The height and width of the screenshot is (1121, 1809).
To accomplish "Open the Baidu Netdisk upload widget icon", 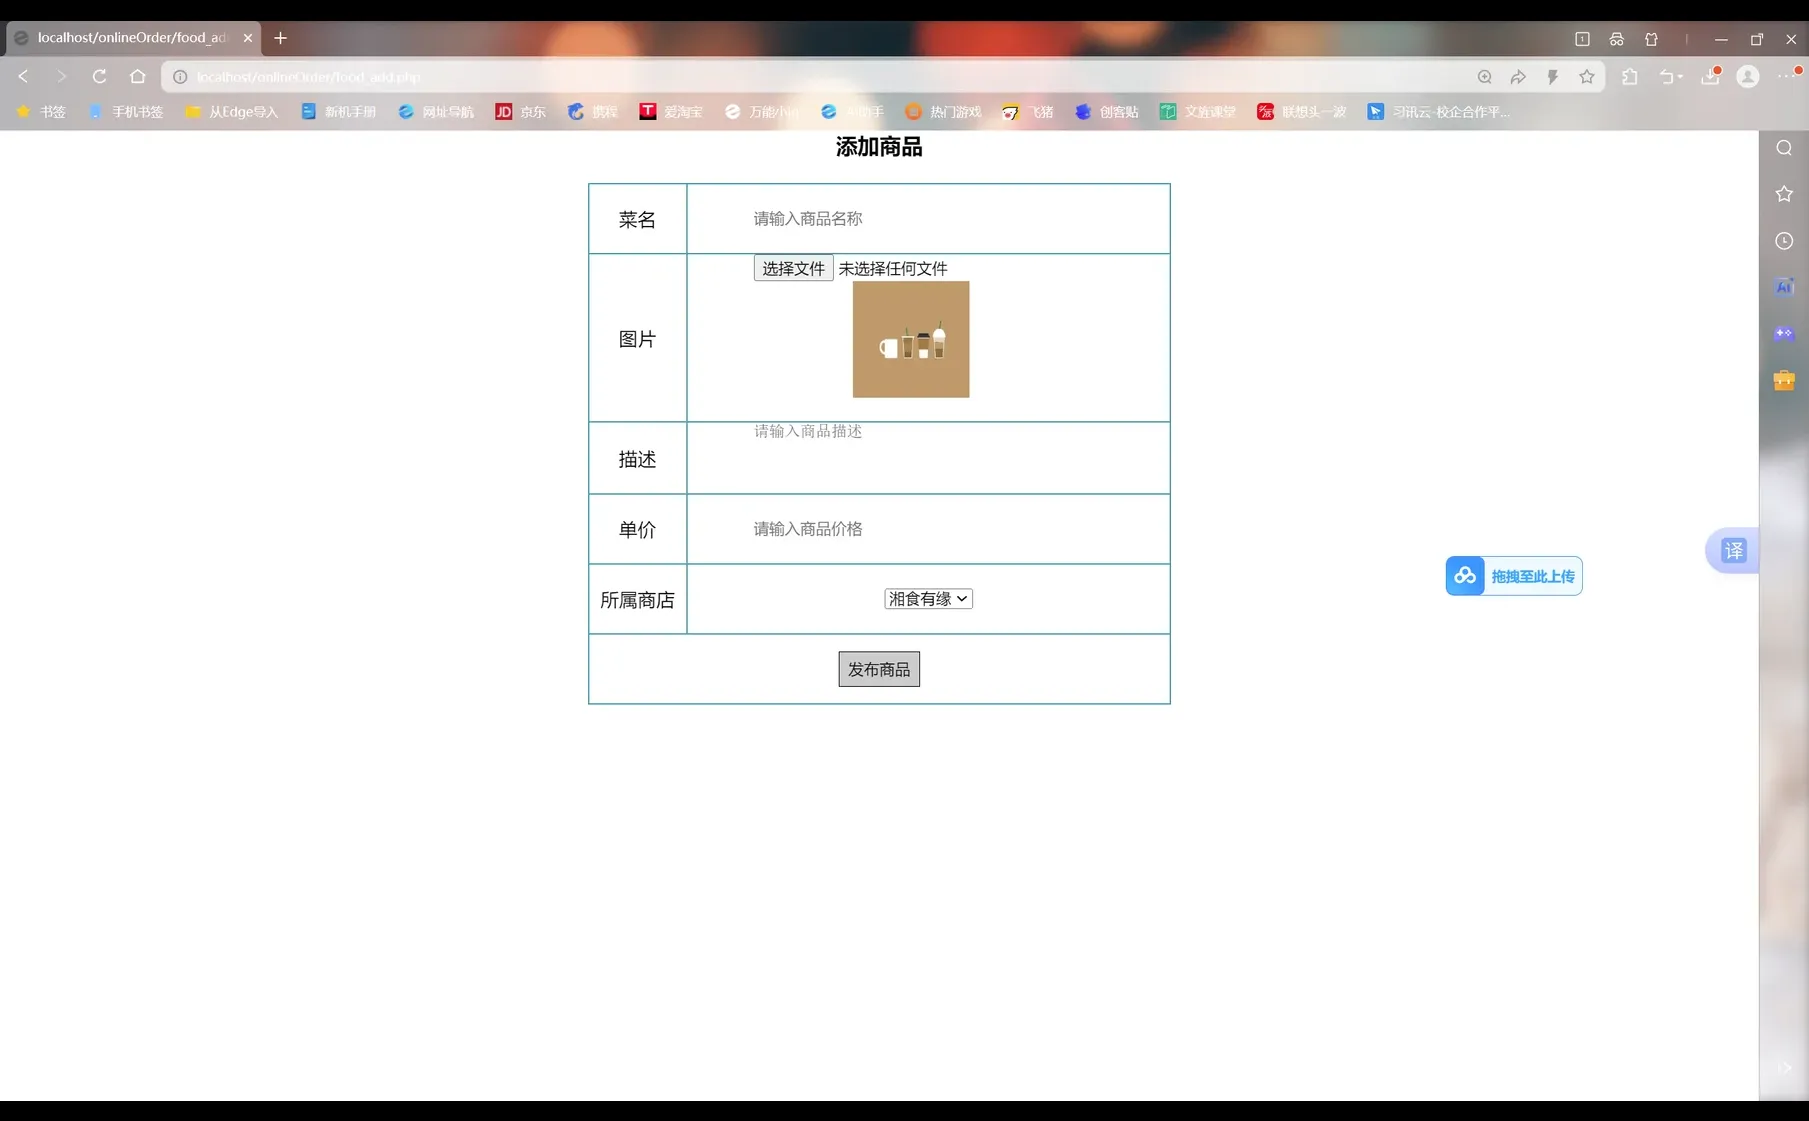I will click(x=1464, y=576).
